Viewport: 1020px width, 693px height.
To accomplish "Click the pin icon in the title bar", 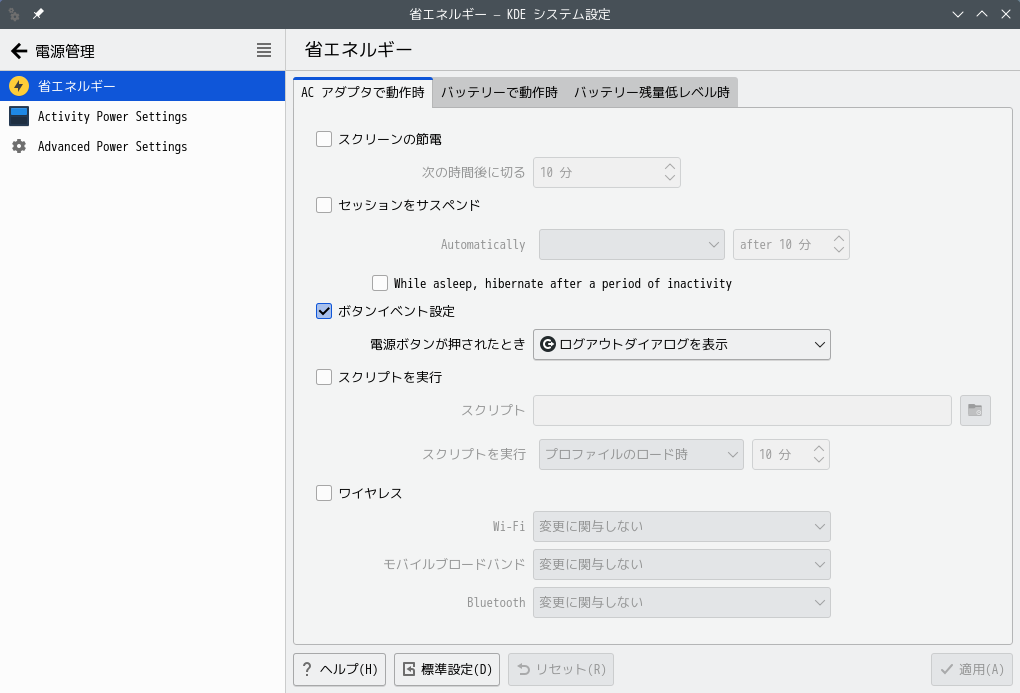I will tap(38, 14).
